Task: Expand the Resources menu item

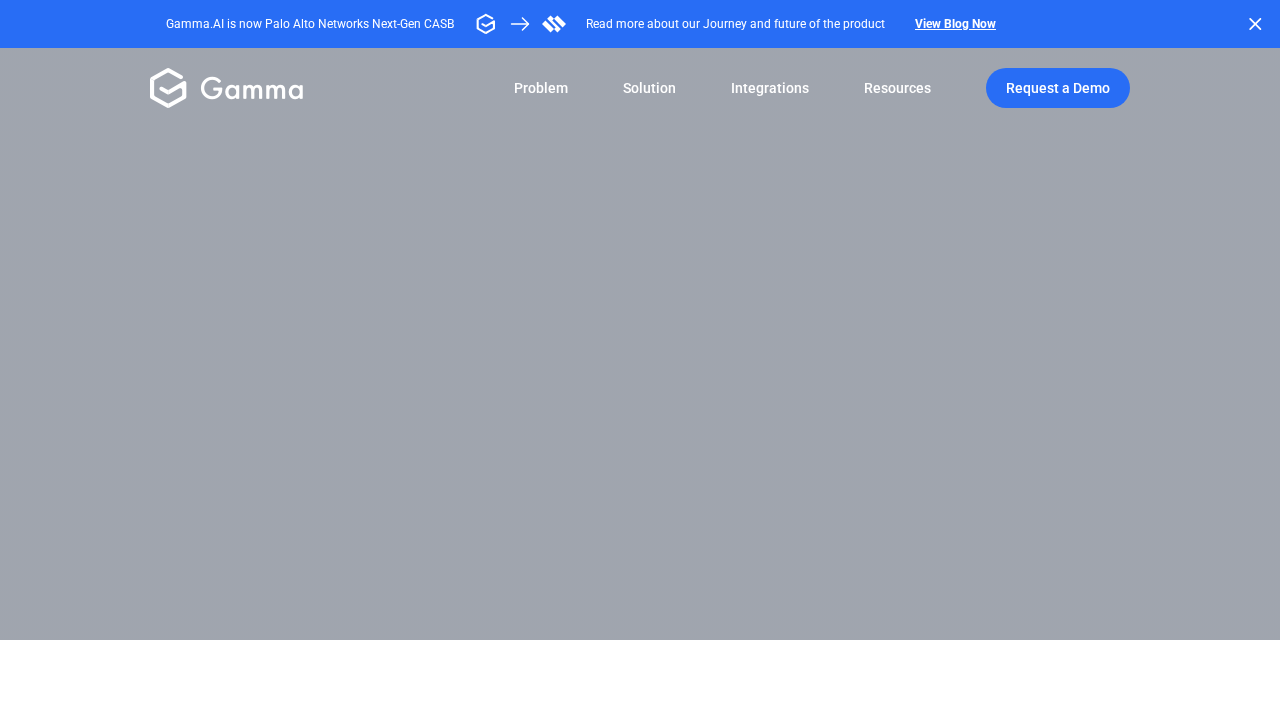Action: (x=897, y=88)
